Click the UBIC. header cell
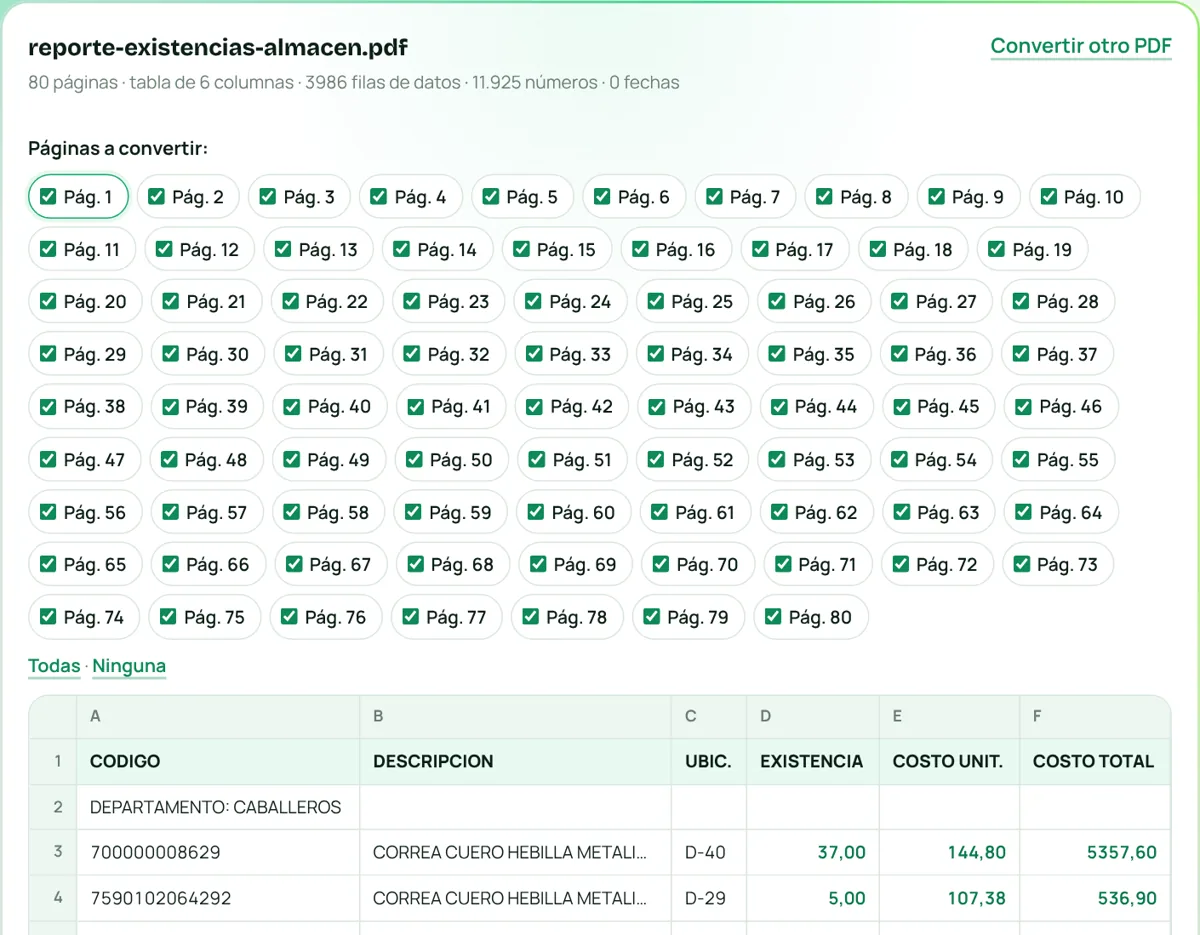Viewport: 1200px width, 935px height. coord(709,761)
